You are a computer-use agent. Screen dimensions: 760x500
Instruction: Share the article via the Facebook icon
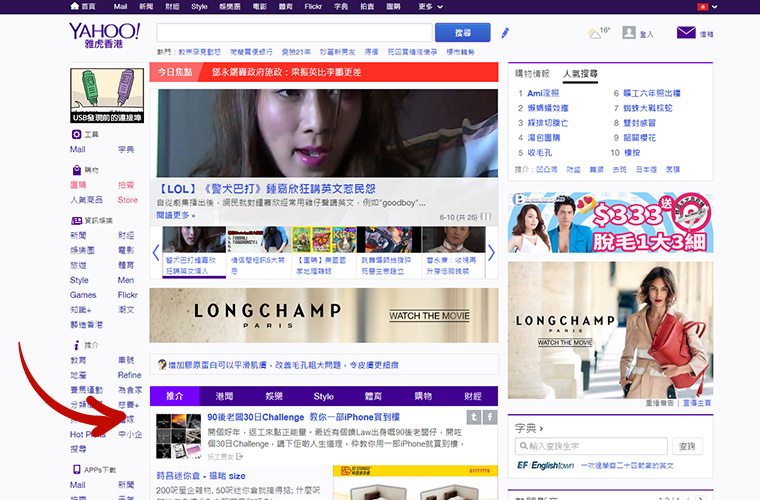click(490, 417)
